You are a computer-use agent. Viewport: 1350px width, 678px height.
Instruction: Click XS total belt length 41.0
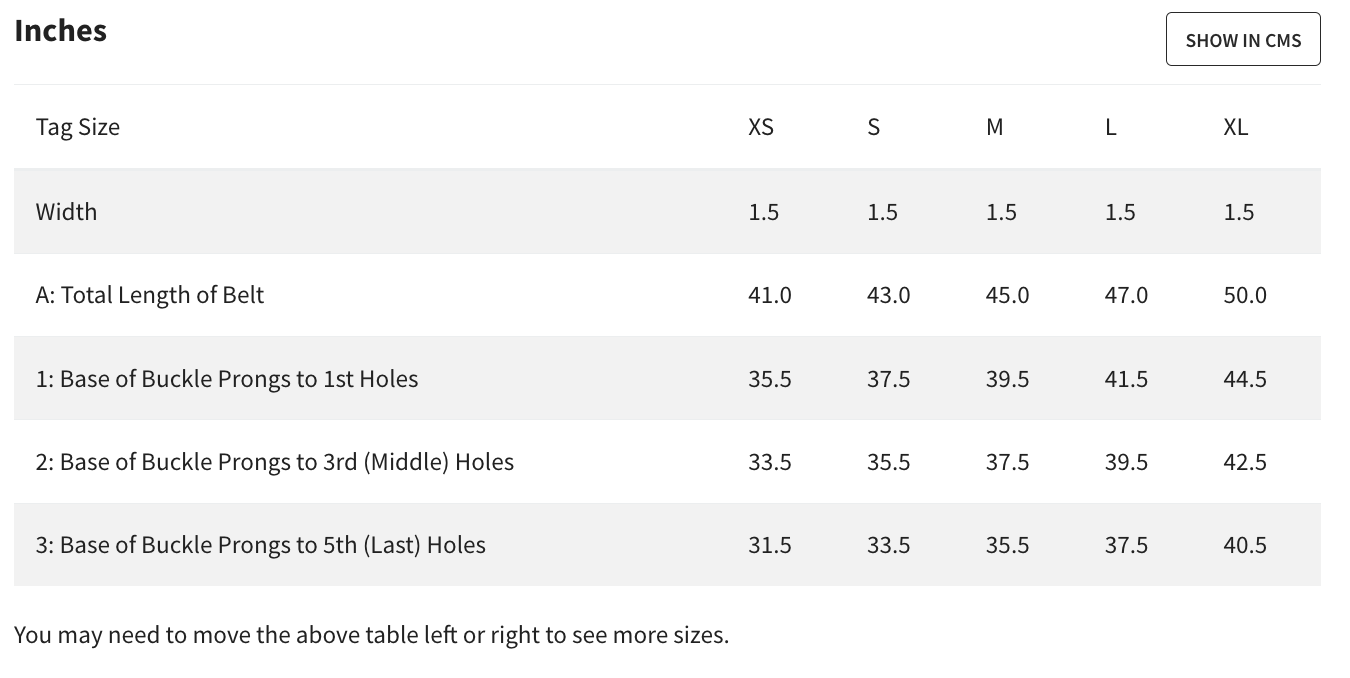tap(770, 295)
